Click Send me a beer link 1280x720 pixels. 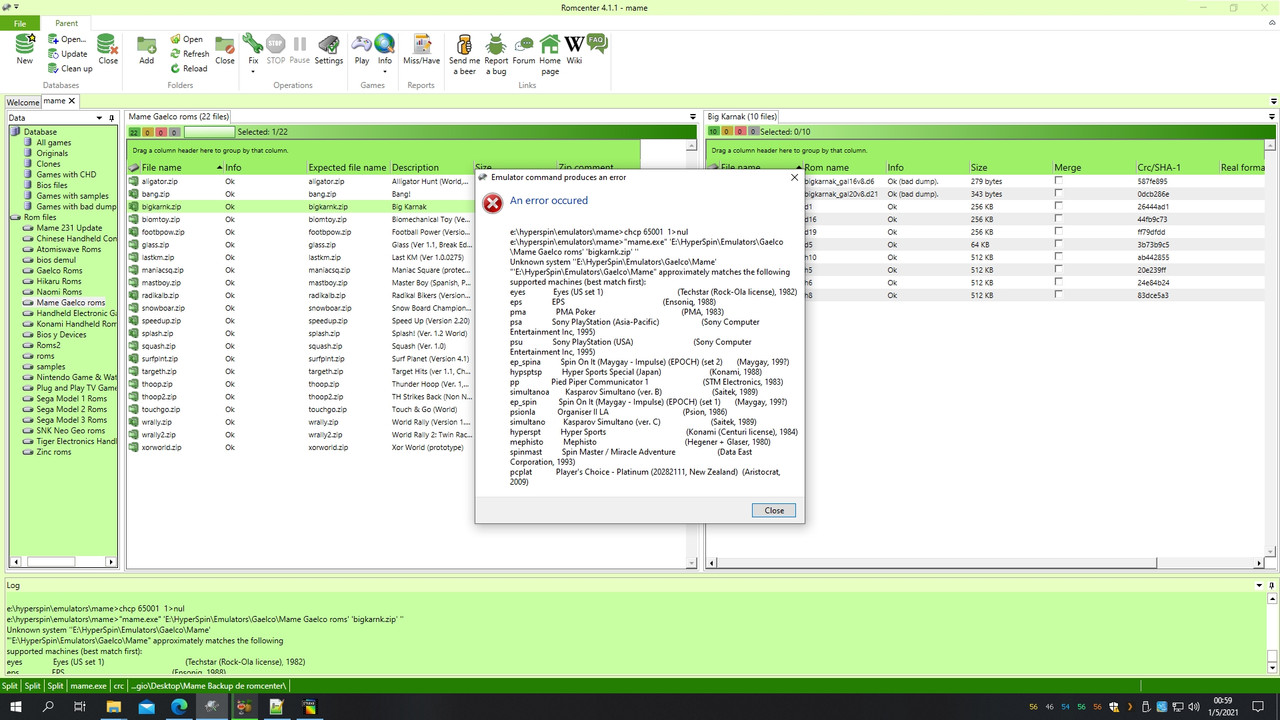coord(464,54)
